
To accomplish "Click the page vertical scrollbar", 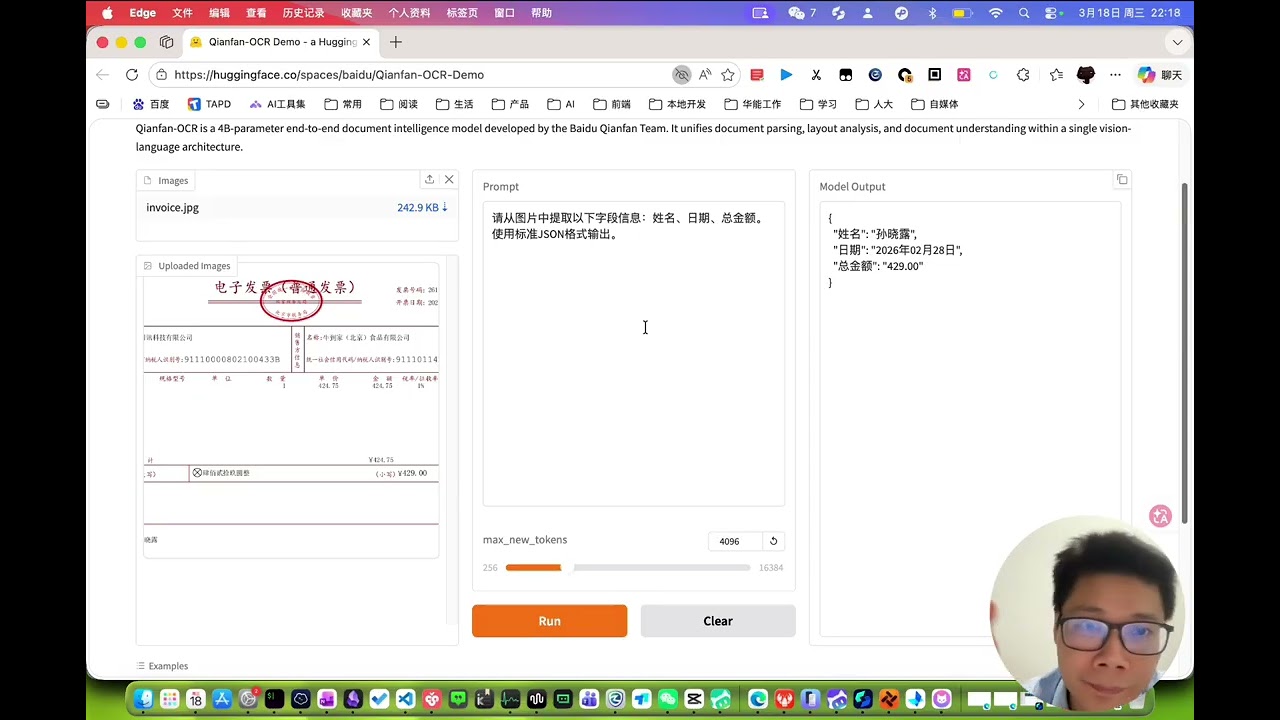I will click(x=1186, y=353).
